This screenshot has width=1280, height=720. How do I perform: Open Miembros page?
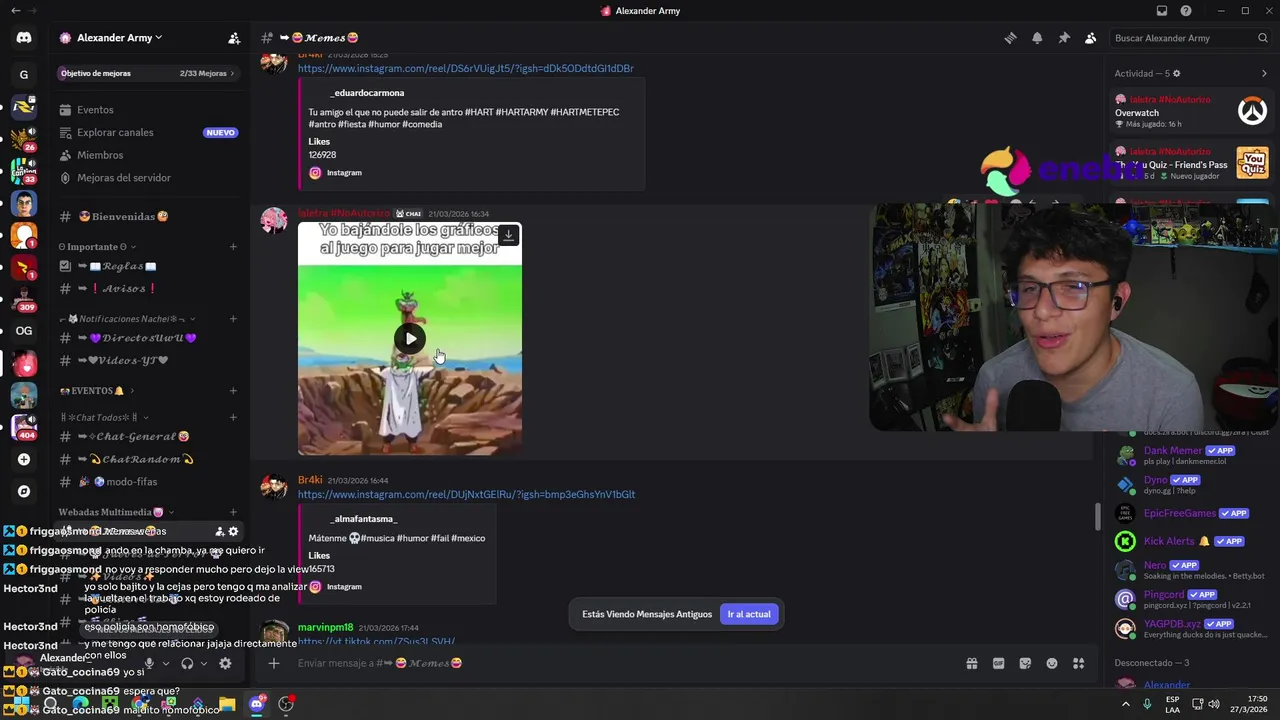click(x=148, y=155)
